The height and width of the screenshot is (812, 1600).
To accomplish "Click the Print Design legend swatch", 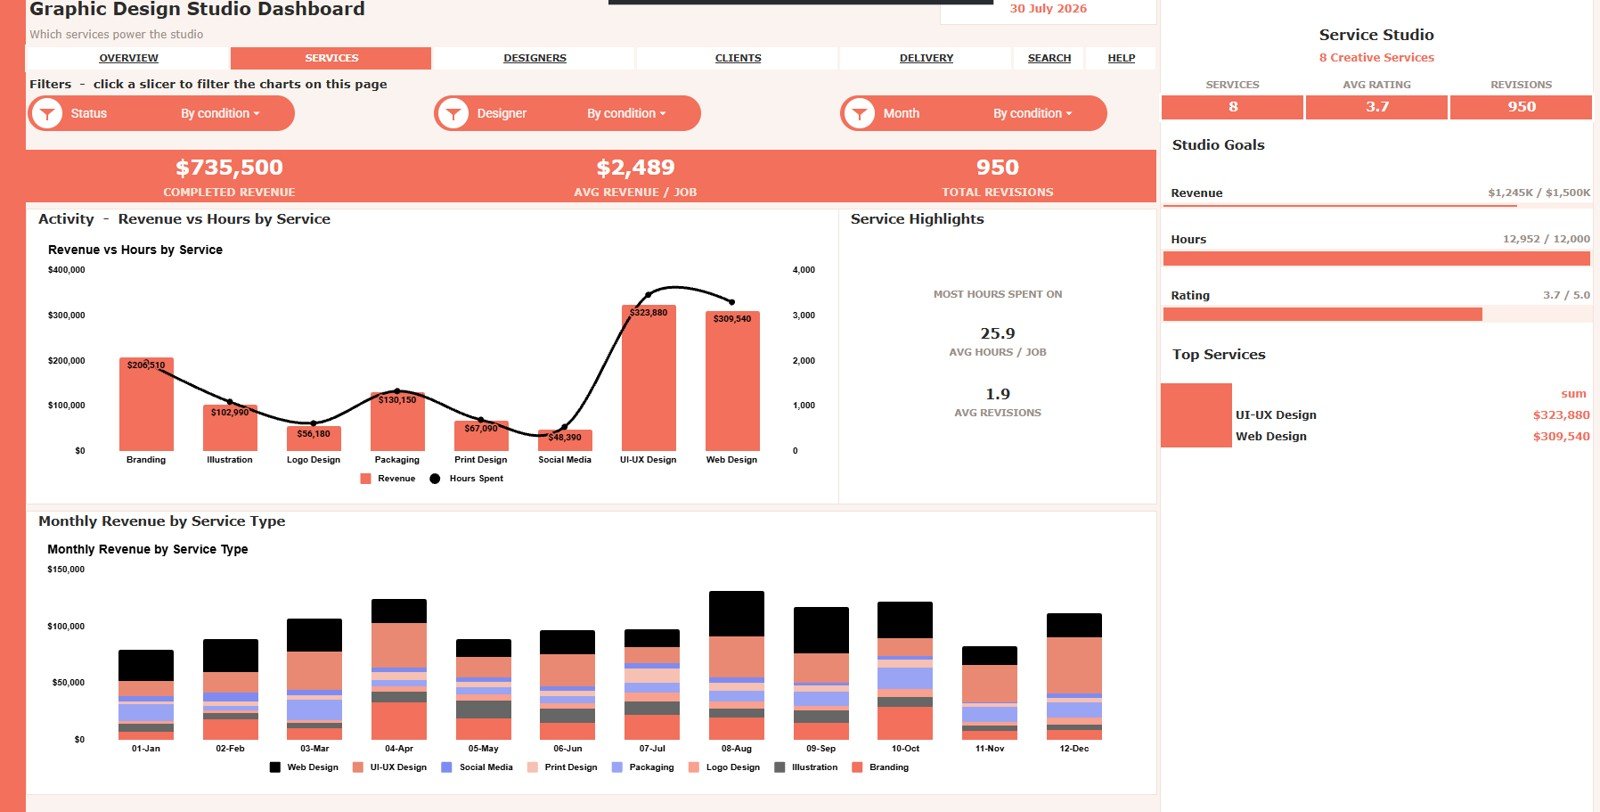I will tap(533, 768).
